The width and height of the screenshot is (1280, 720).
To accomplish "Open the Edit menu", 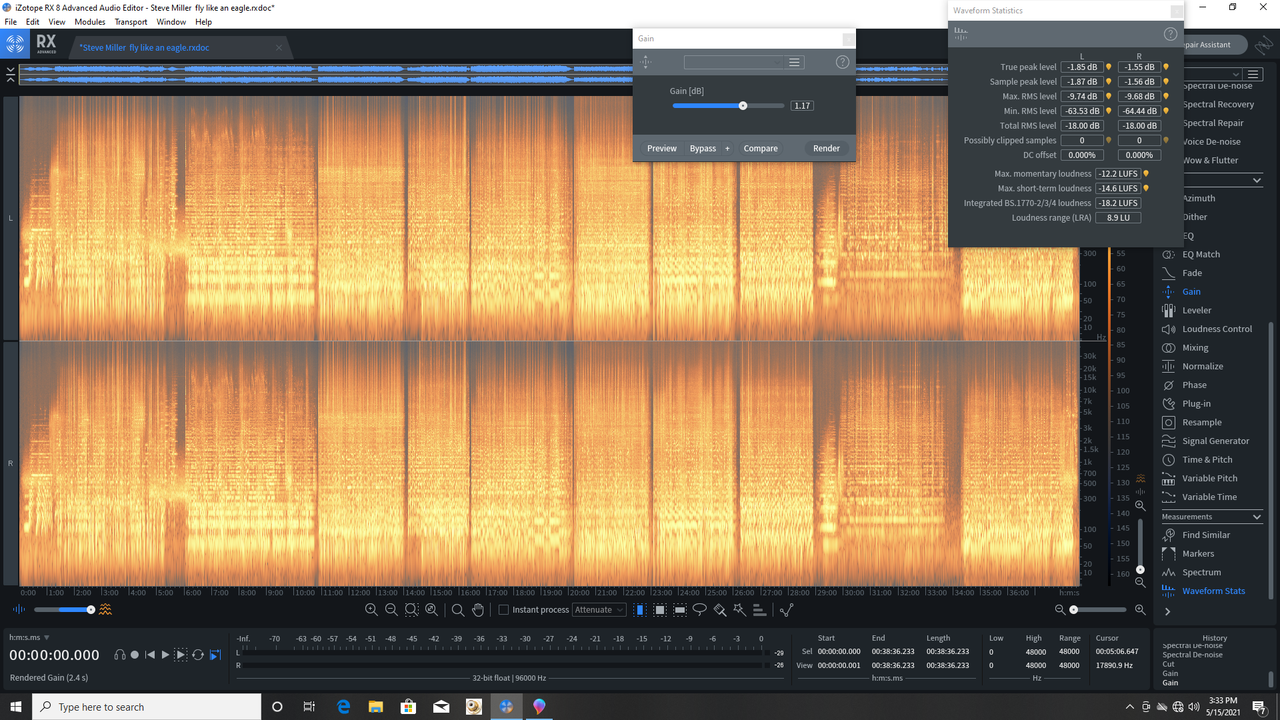I will (x=33, y=22).
